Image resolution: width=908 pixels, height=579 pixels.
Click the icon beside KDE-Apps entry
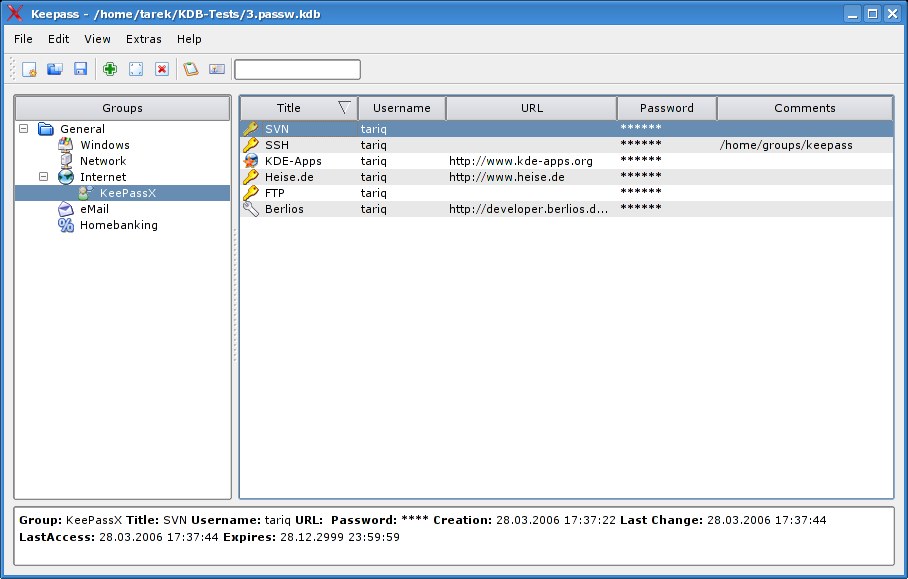tap(251, 161)
